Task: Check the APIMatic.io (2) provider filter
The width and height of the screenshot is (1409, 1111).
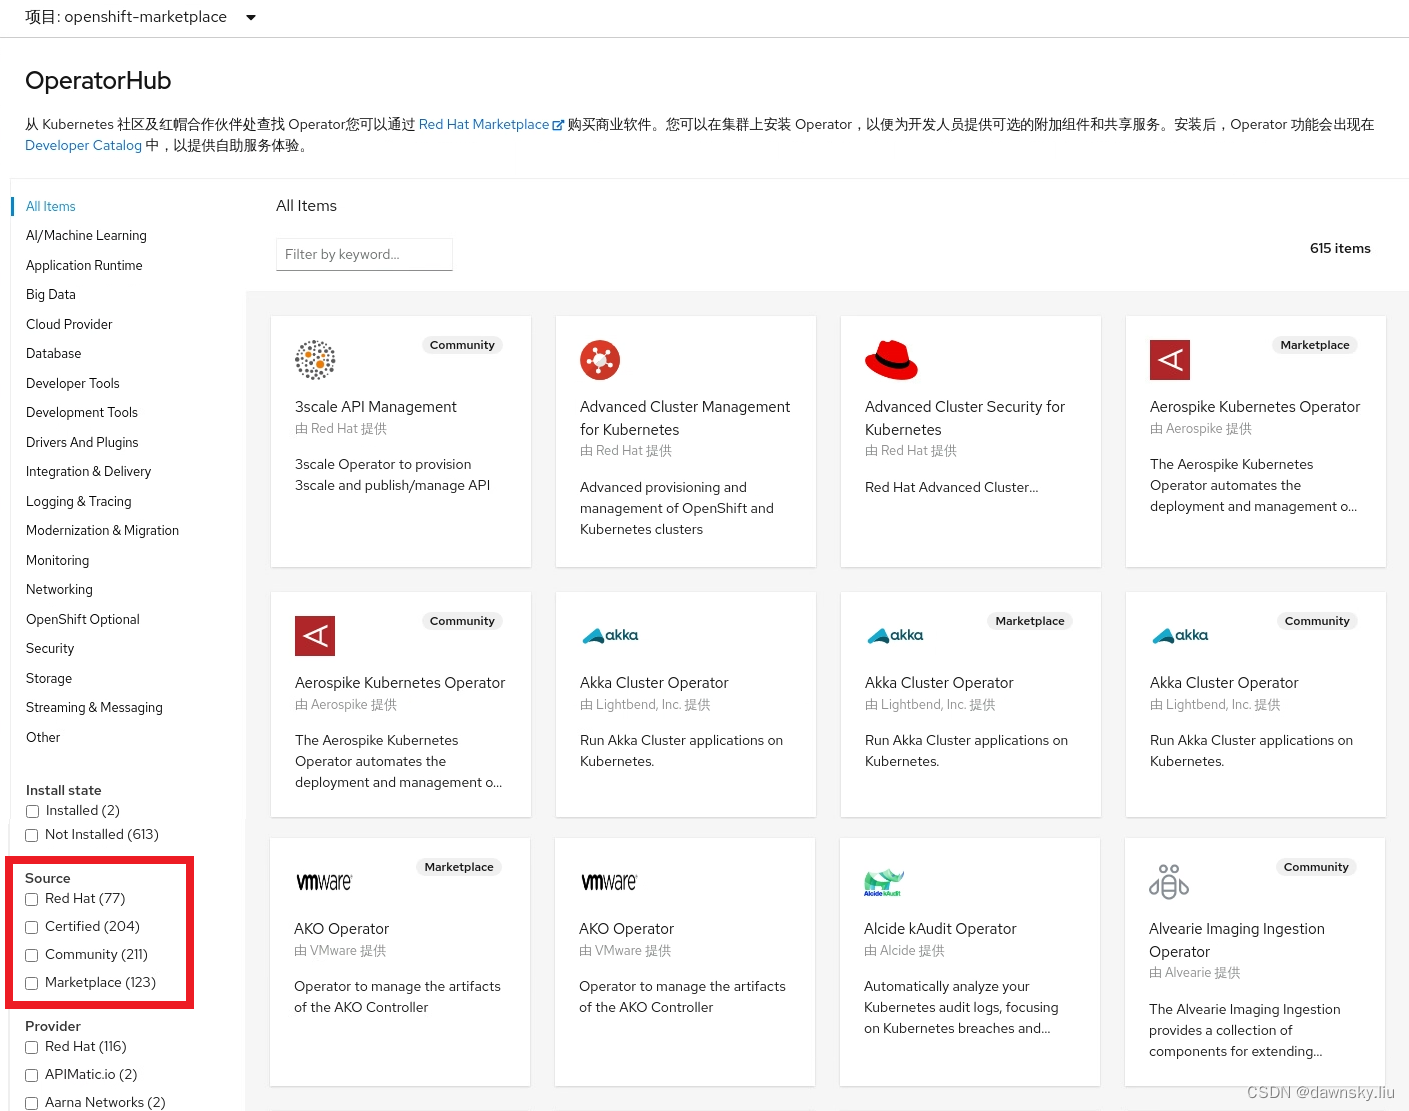Action: (x=32, y=1076)
